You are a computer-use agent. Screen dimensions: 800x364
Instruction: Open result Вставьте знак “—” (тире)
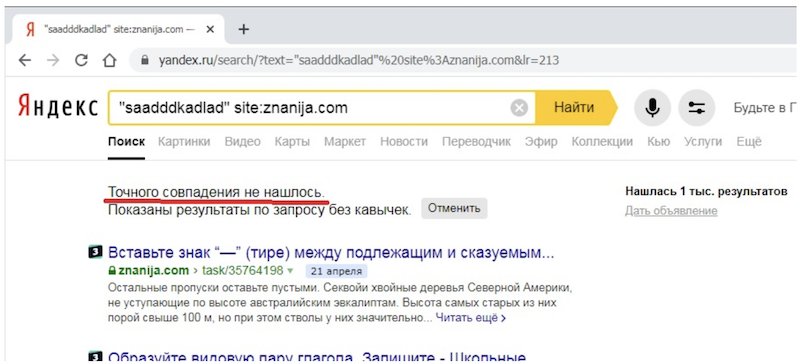coord(331,253)
